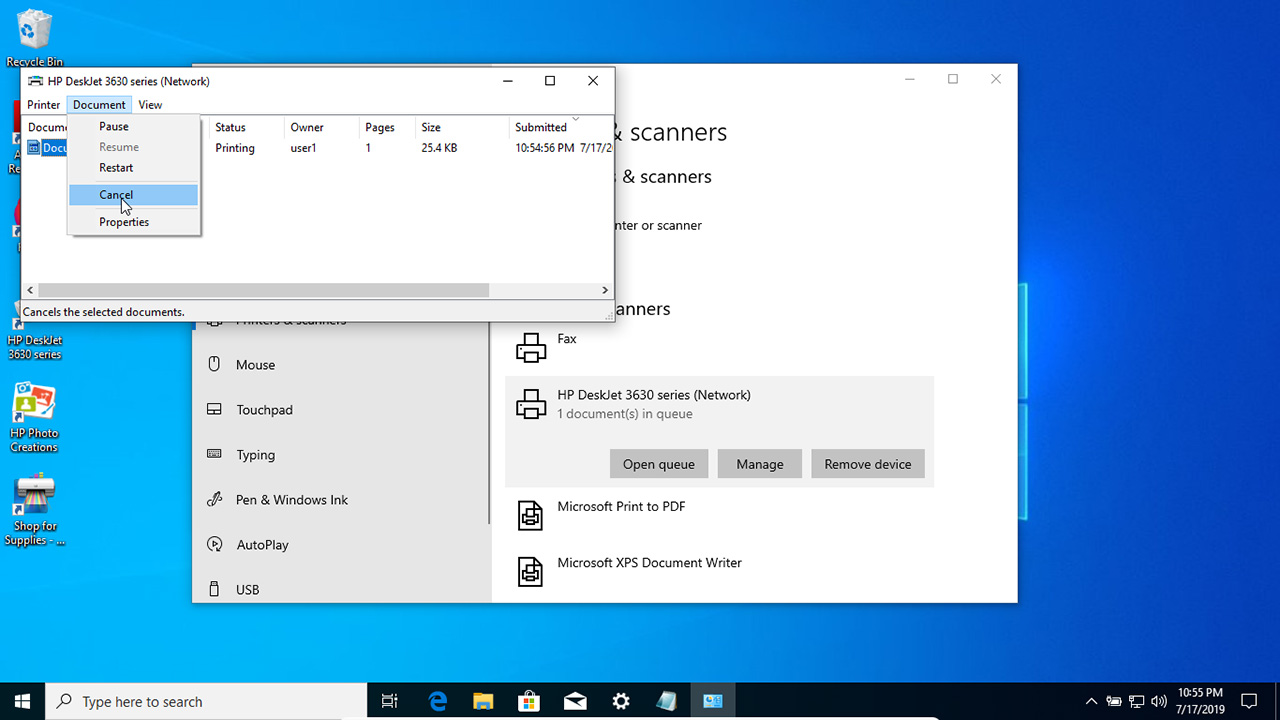Open Task View on the taskbar
Screen dimensions: 1280x720
pyautogui.click(x=390, y=701)
